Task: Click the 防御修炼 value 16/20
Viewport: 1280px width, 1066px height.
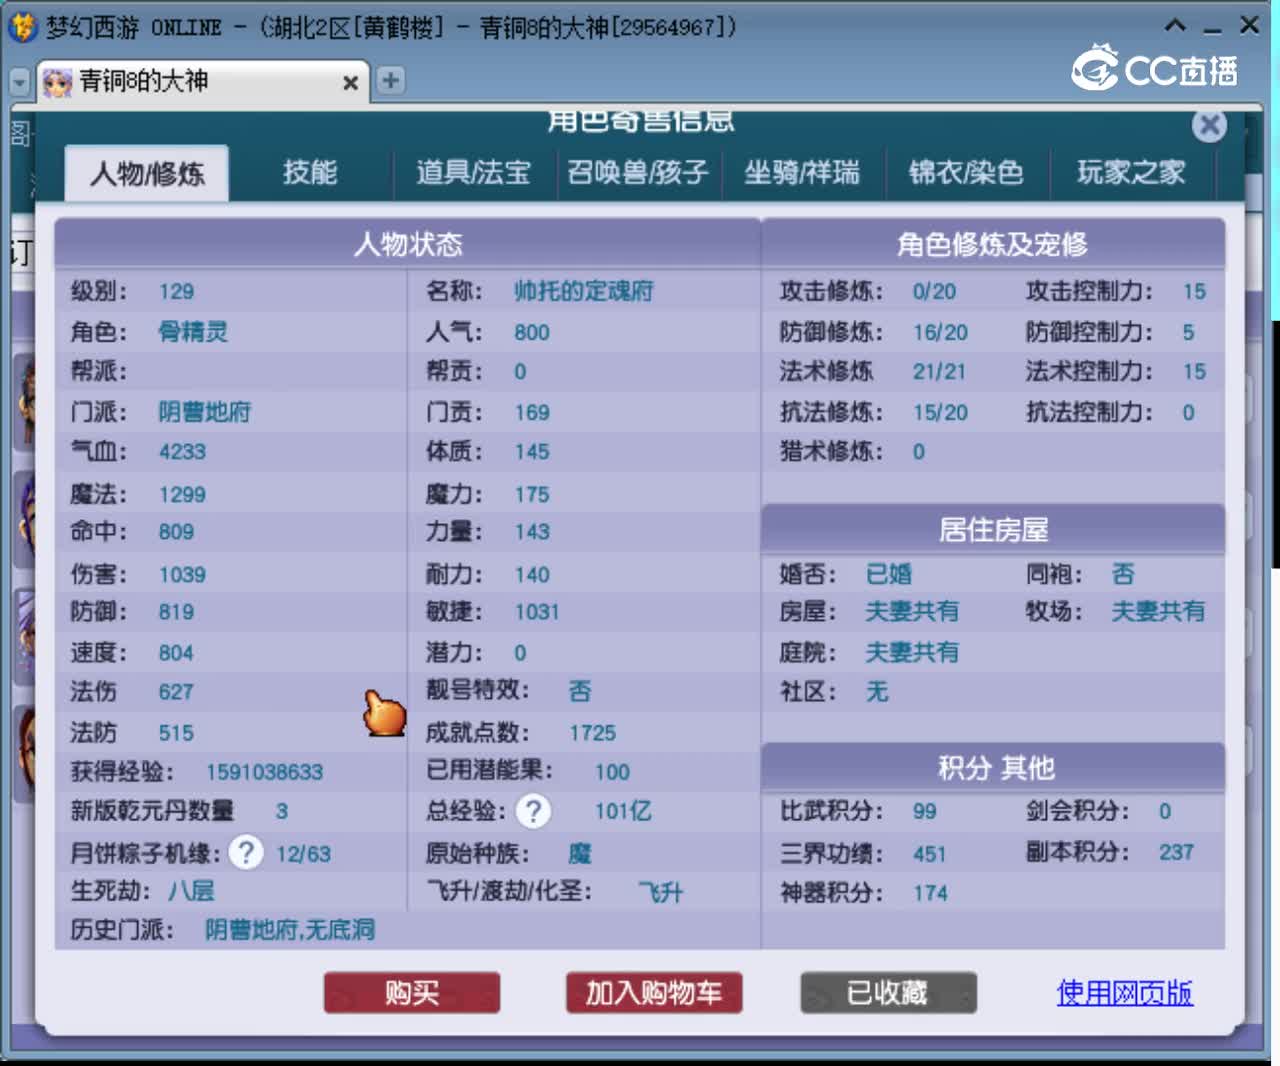Action: (x=940, y=333)
